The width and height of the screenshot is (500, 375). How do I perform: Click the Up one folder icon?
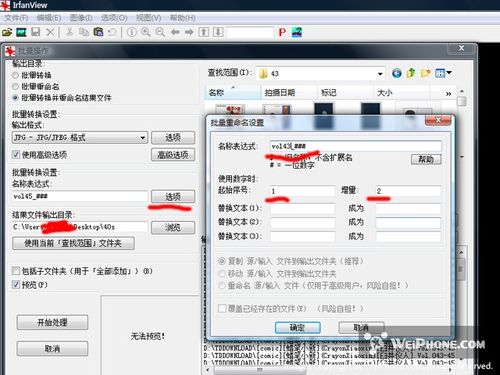coord(411,73)
